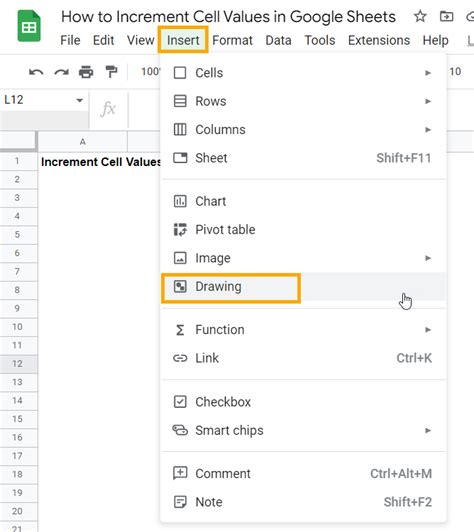Click the select-all corner box
Screen dimensions: 474x532
18,140
